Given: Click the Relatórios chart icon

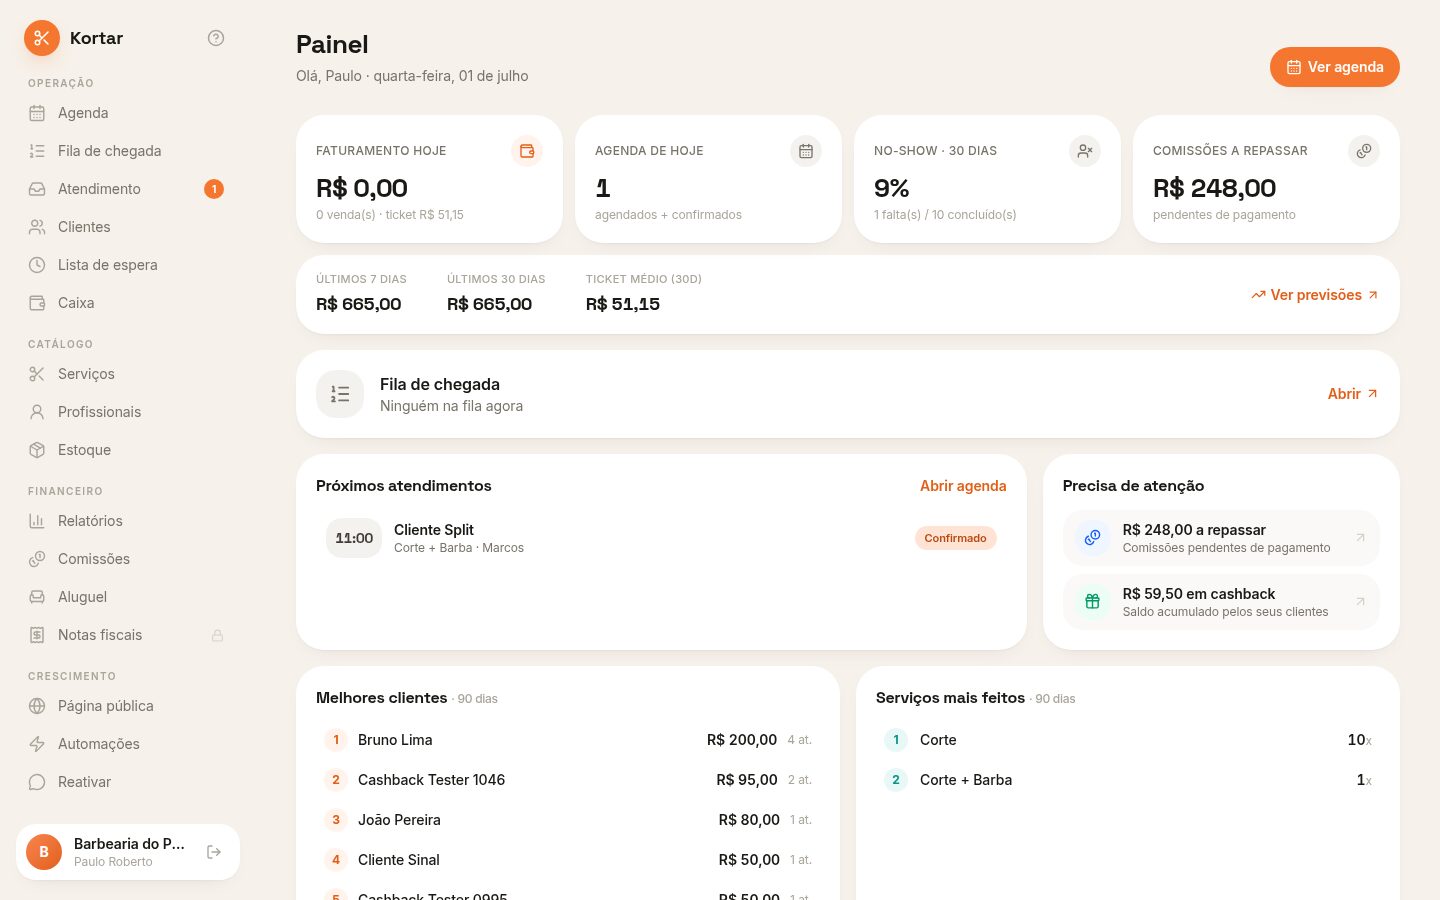Looking at the screenshot, I should [x=37, y=521].
